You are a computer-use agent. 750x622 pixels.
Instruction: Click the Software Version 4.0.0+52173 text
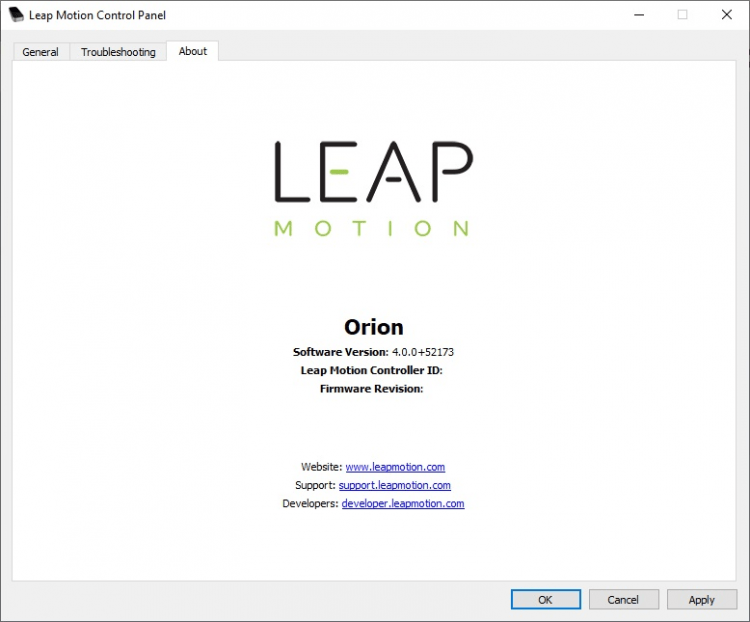pyautogui.click(x=373, y=352)
